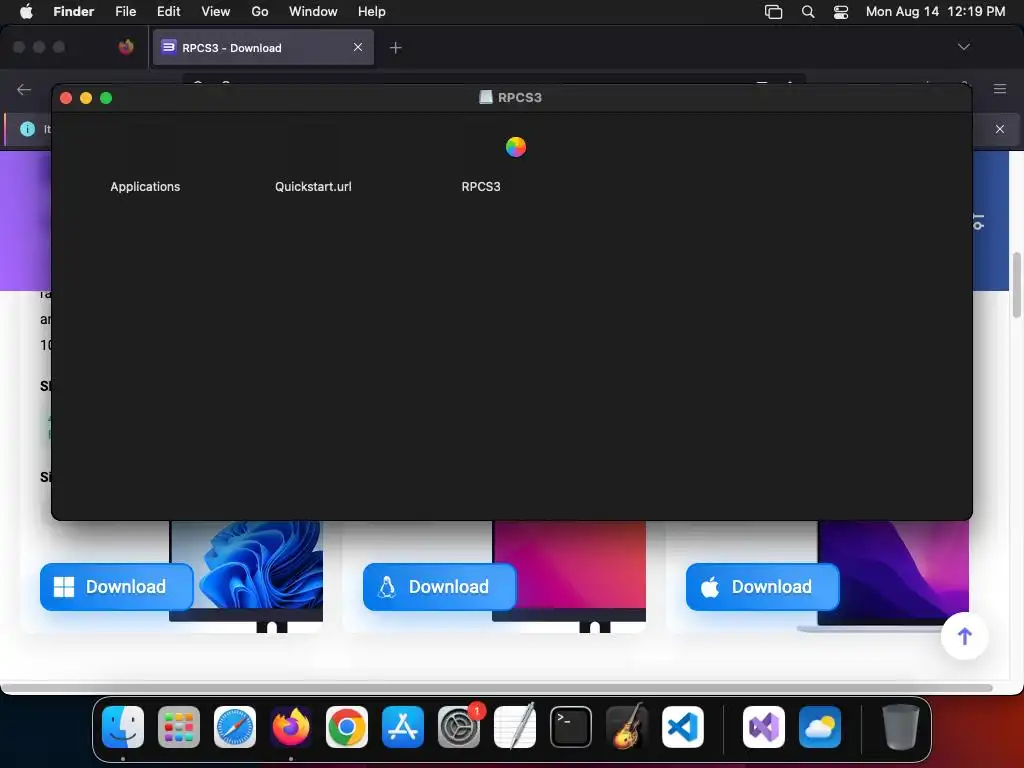This screenshot has height=768, width=1024.
Task: Close the RPCS3 - Download tab
Action: tap(358, 47)
